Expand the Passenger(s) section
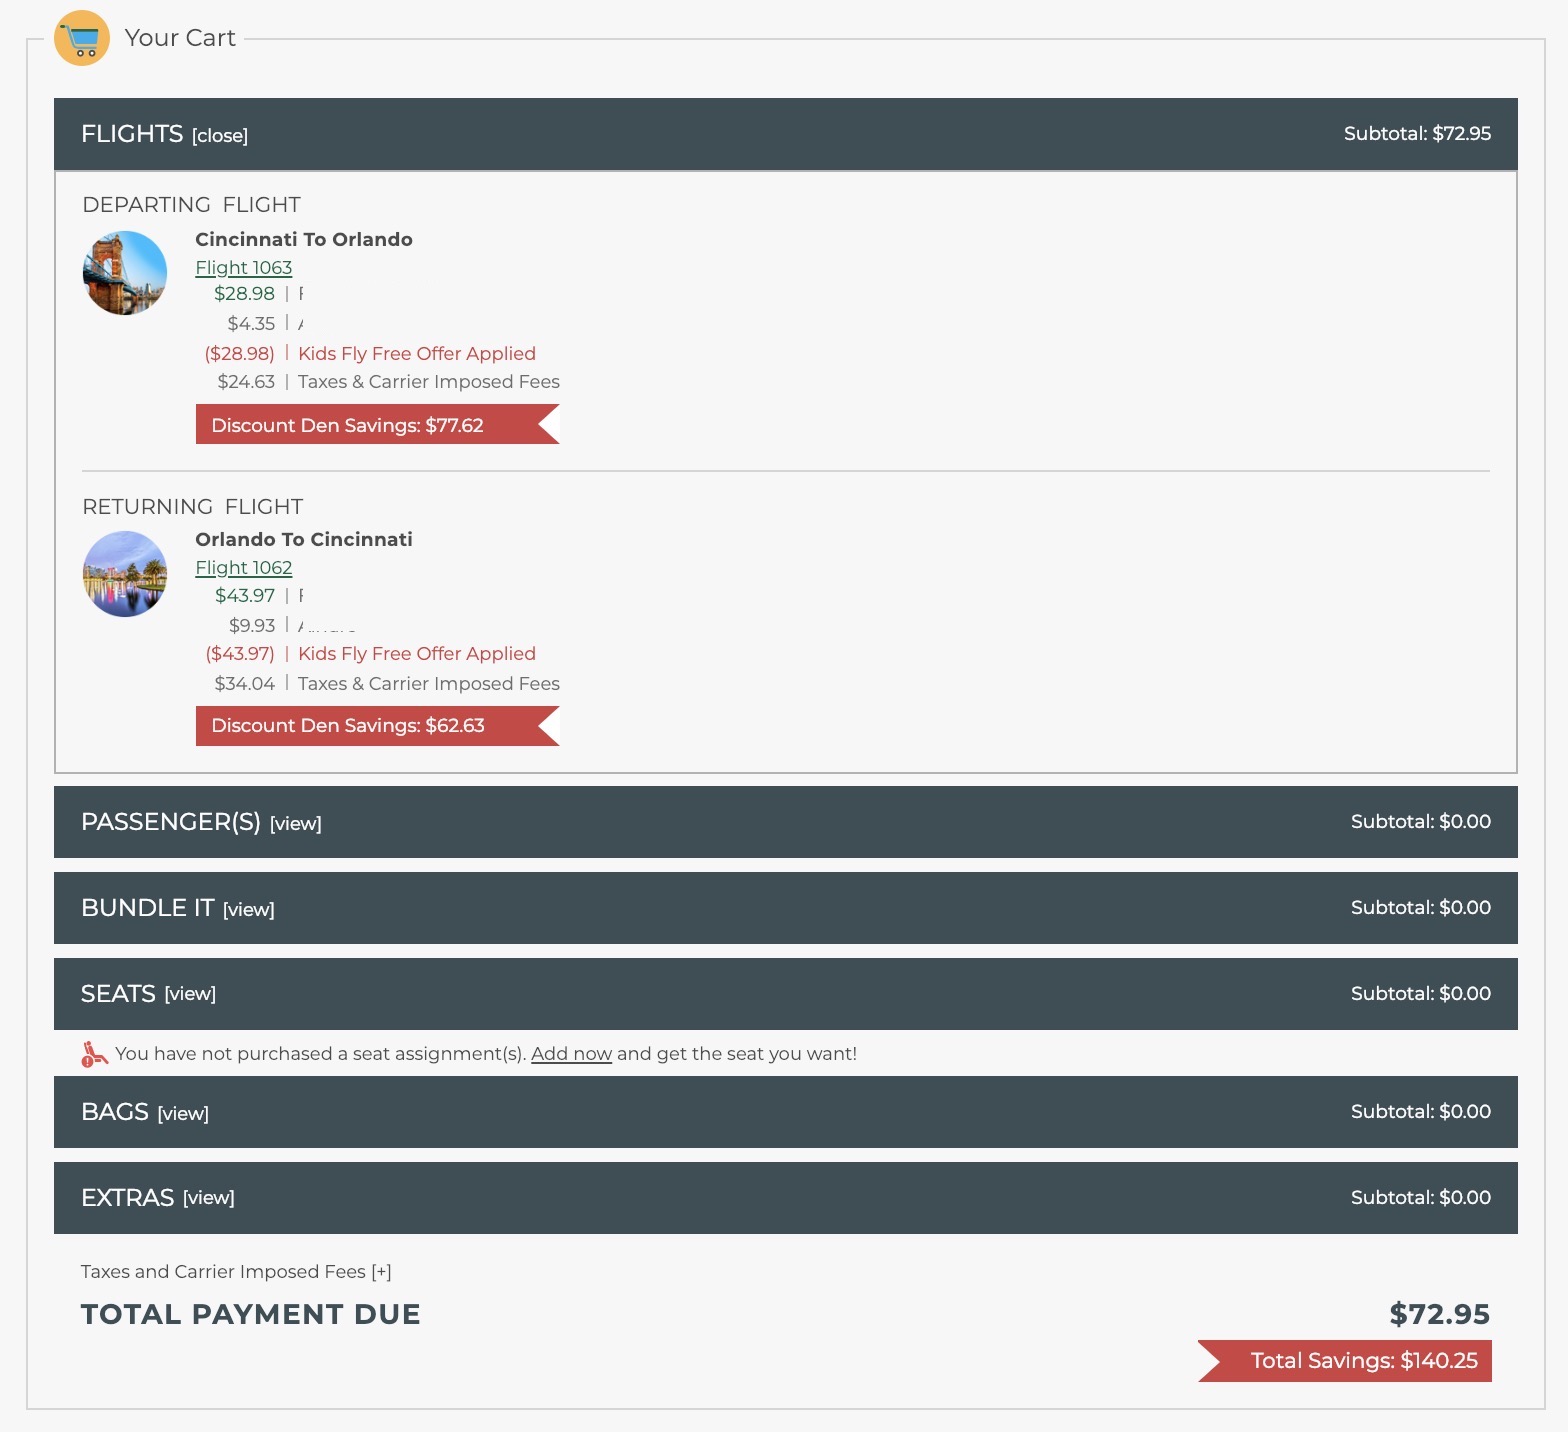This screenshot has width=1568, height=1432. [x=296, y=824]
